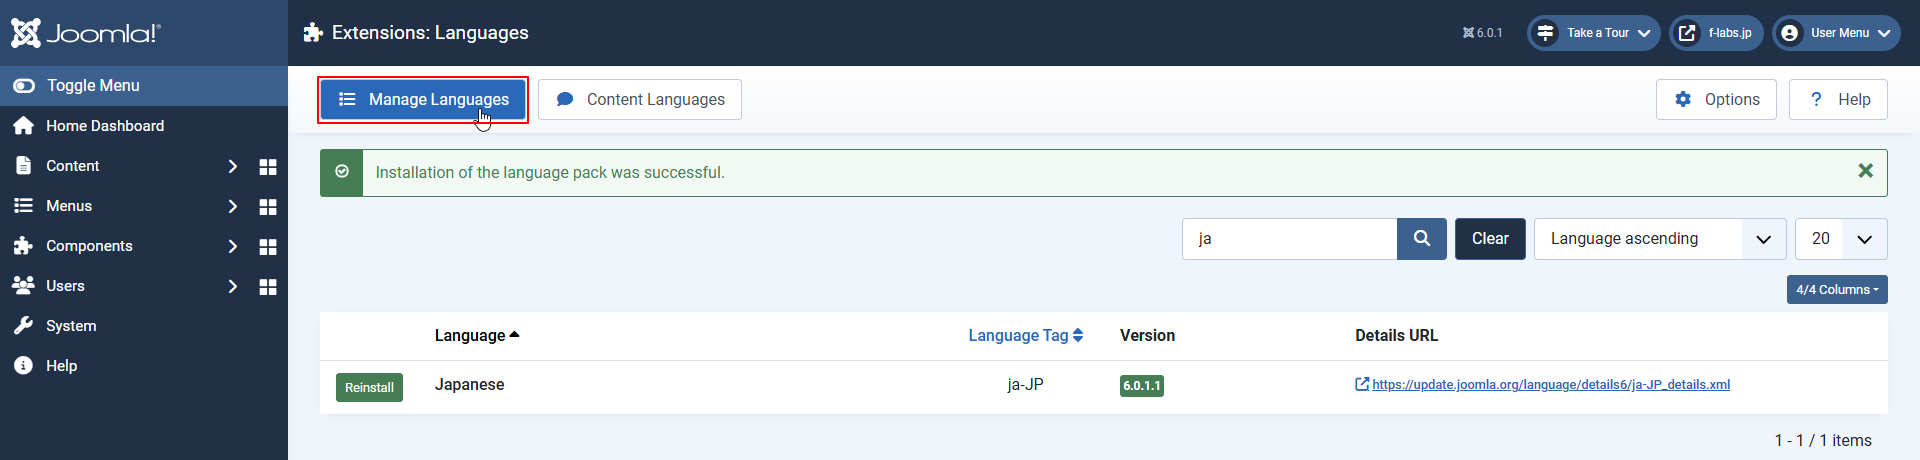Open the Options settings
This screenshot has width=1920, height=460.
[x=1716, y=100]
